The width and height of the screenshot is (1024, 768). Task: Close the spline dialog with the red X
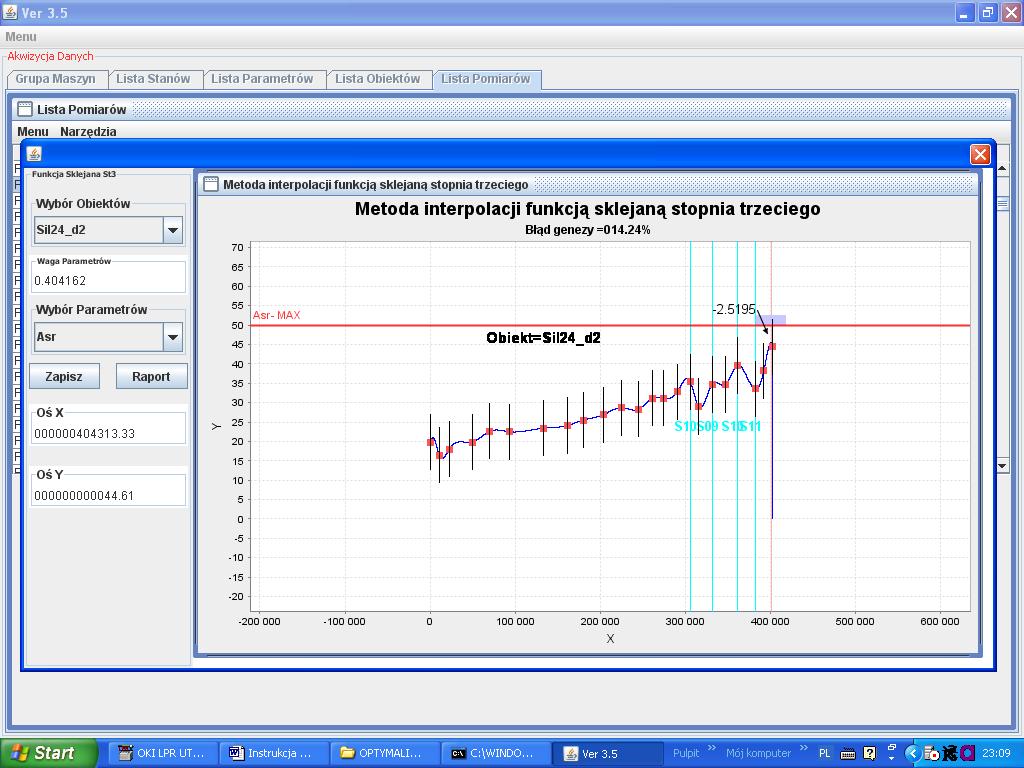[x=980, y=154]
